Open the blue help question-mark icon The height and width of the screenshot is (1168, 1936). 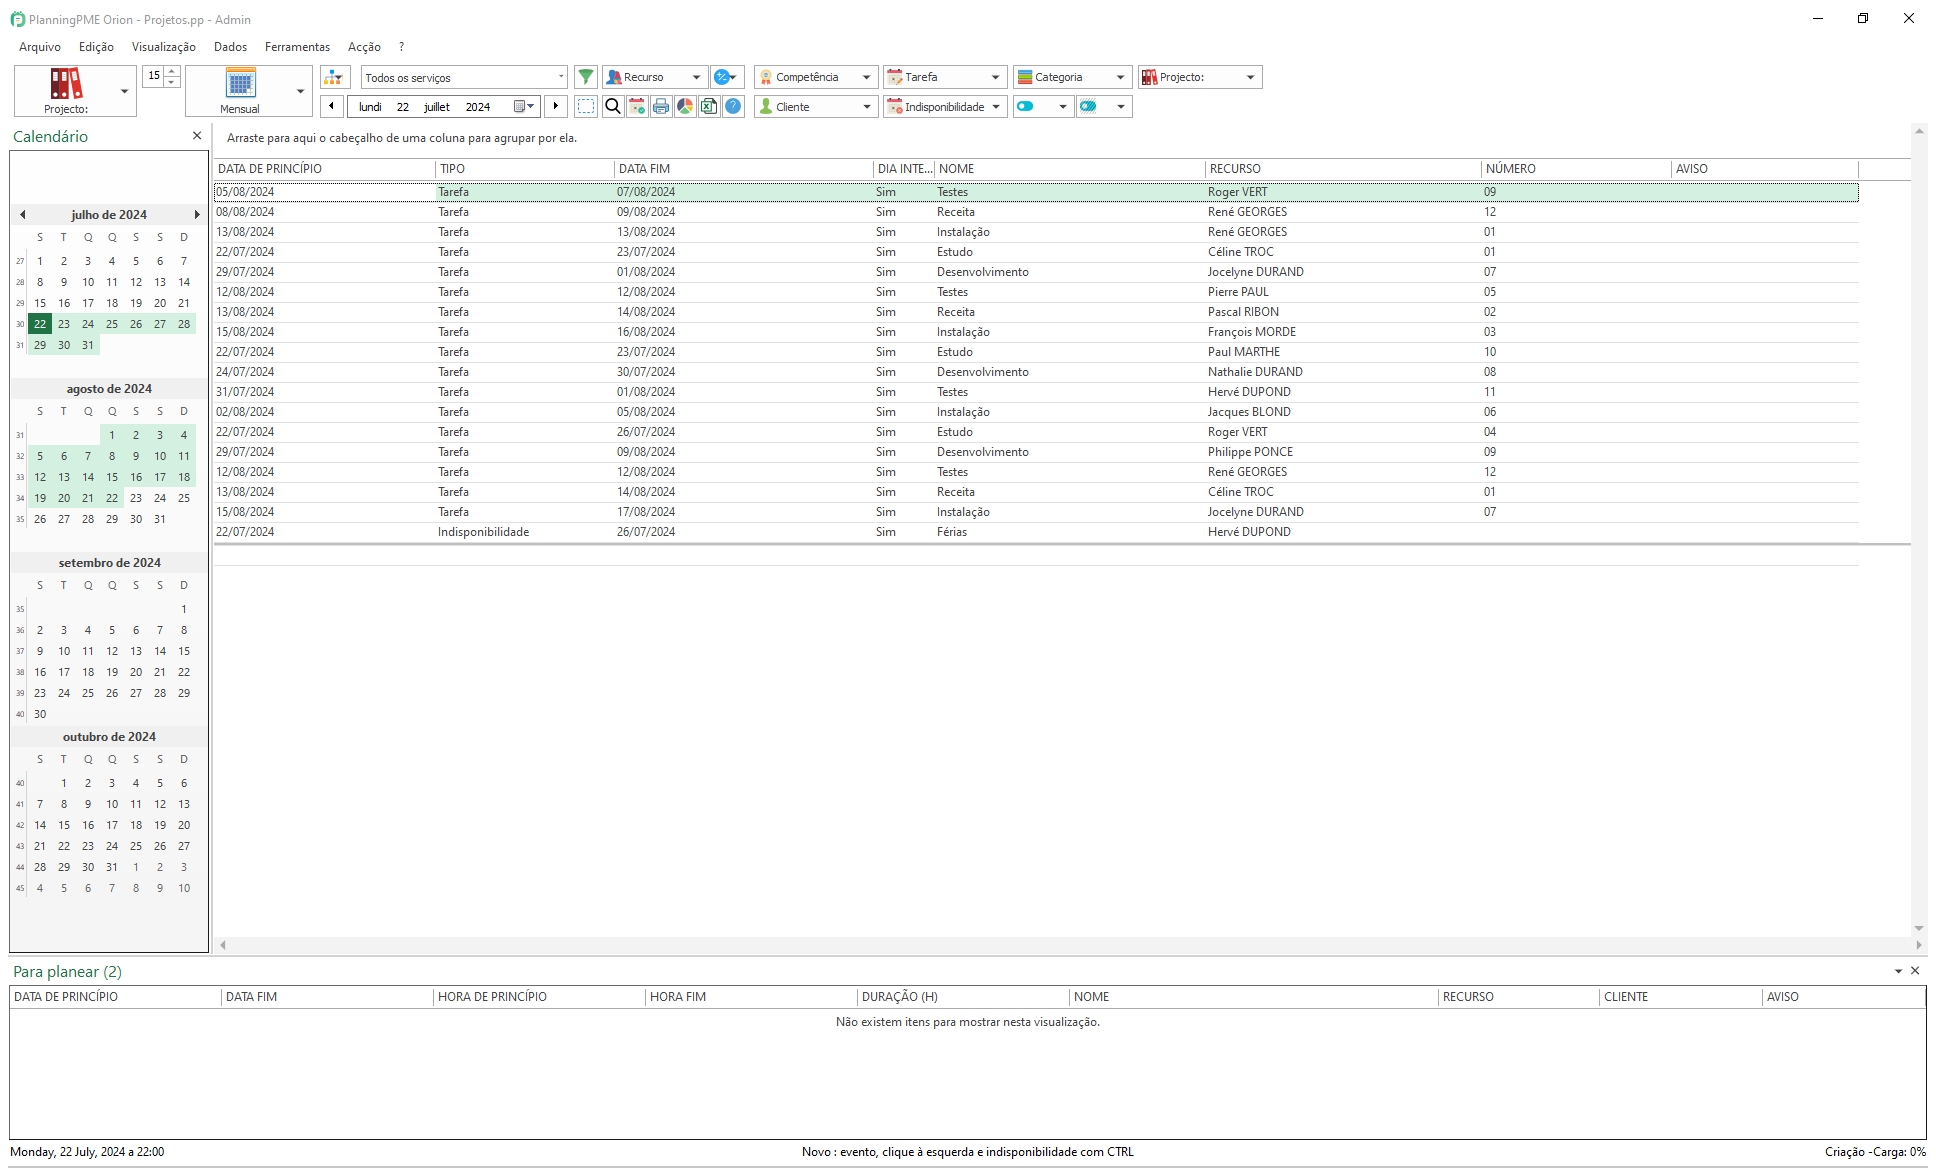[x=733, y=106]
